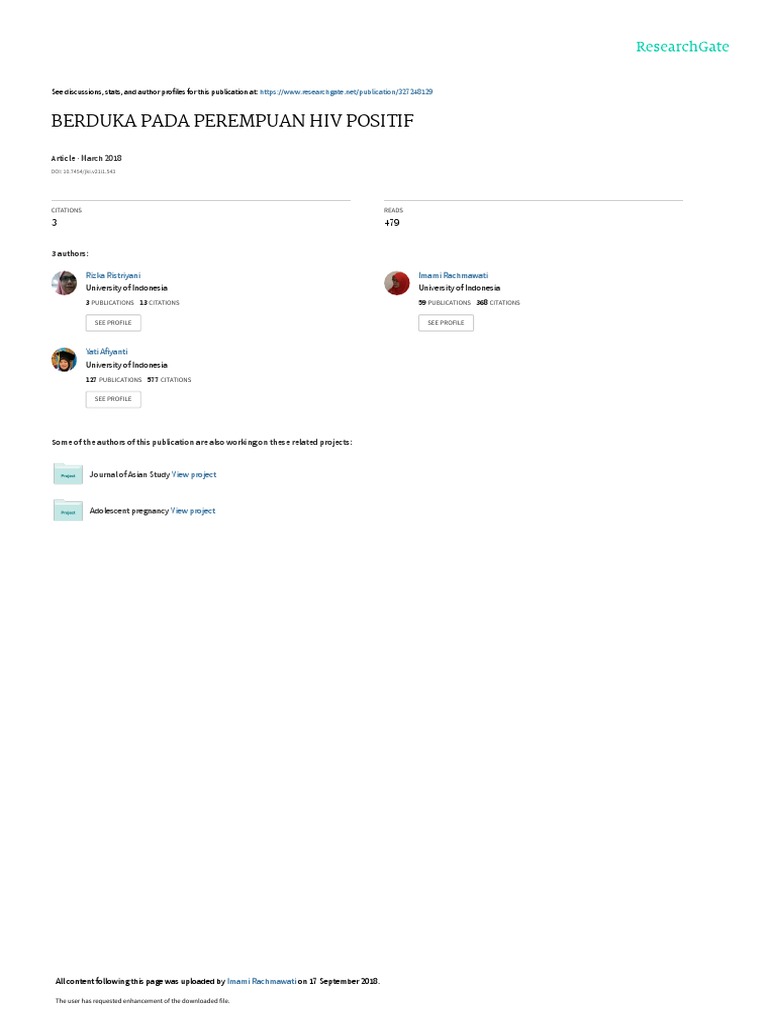Click See Profile under Yati Afiyanti
The width and height of the screenshot is (768, 1024).
pos(113,399)
